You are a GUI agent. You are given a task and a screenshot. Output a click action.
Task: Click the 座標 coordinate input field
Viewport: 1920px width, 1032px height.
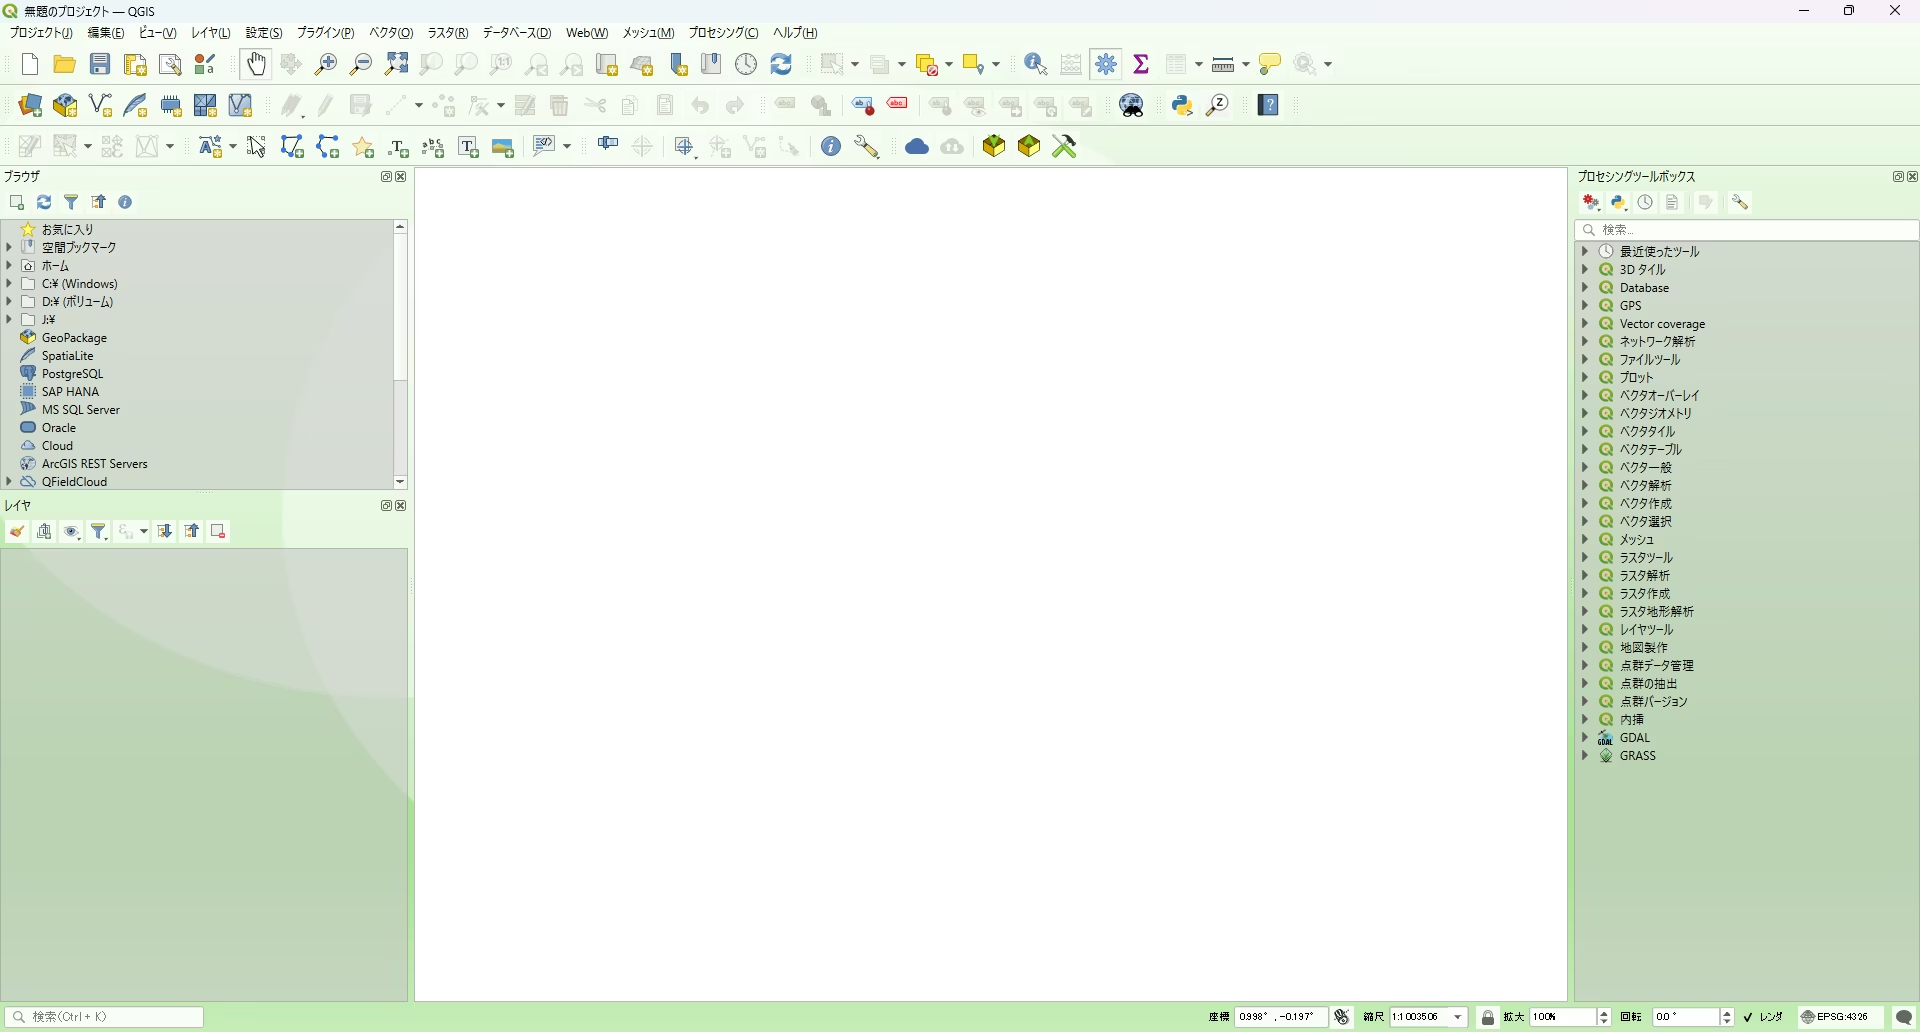[1281, 1018]
